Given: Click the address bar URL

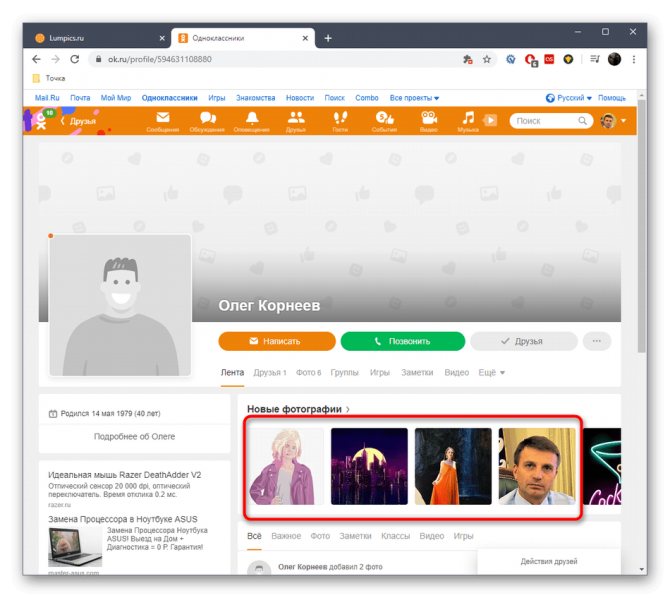Looking at the screenshot, I should point(159,59).
